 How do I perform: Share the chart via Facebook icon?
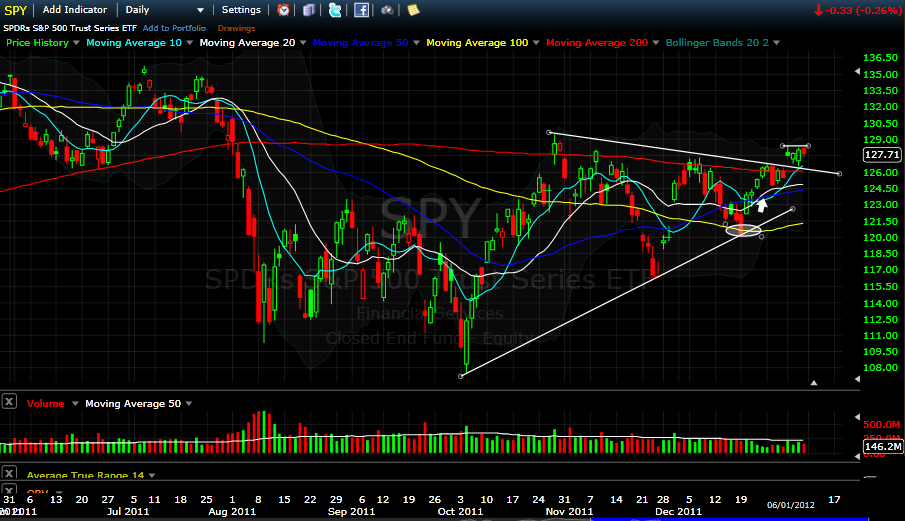point(361,10)
